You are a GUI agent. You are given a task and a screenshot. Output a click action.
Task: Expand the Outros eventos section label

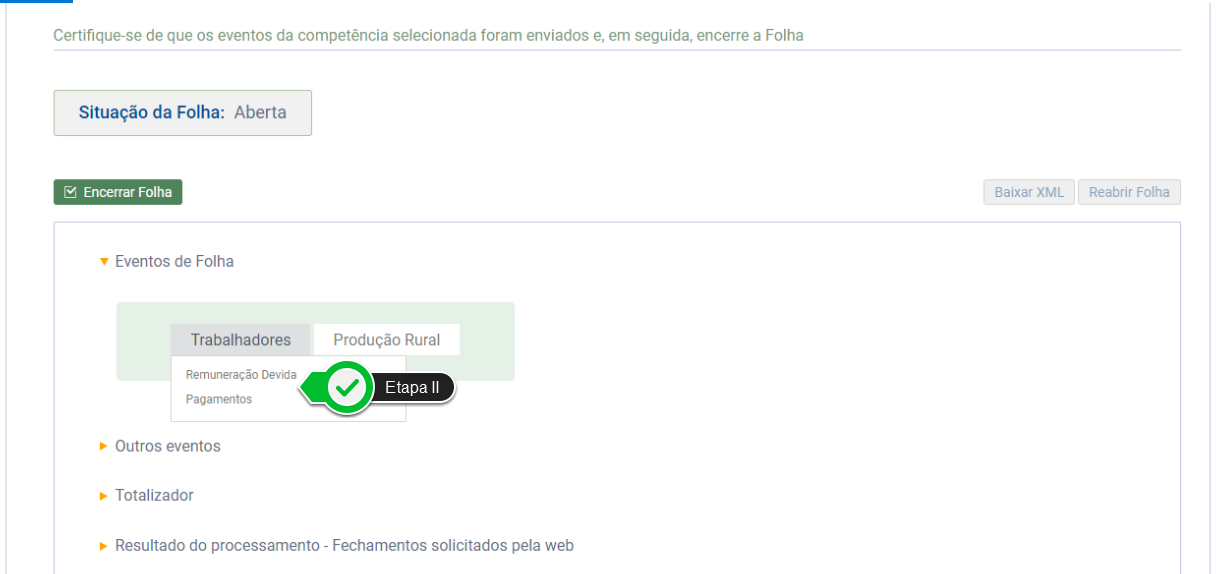(168, 446)
